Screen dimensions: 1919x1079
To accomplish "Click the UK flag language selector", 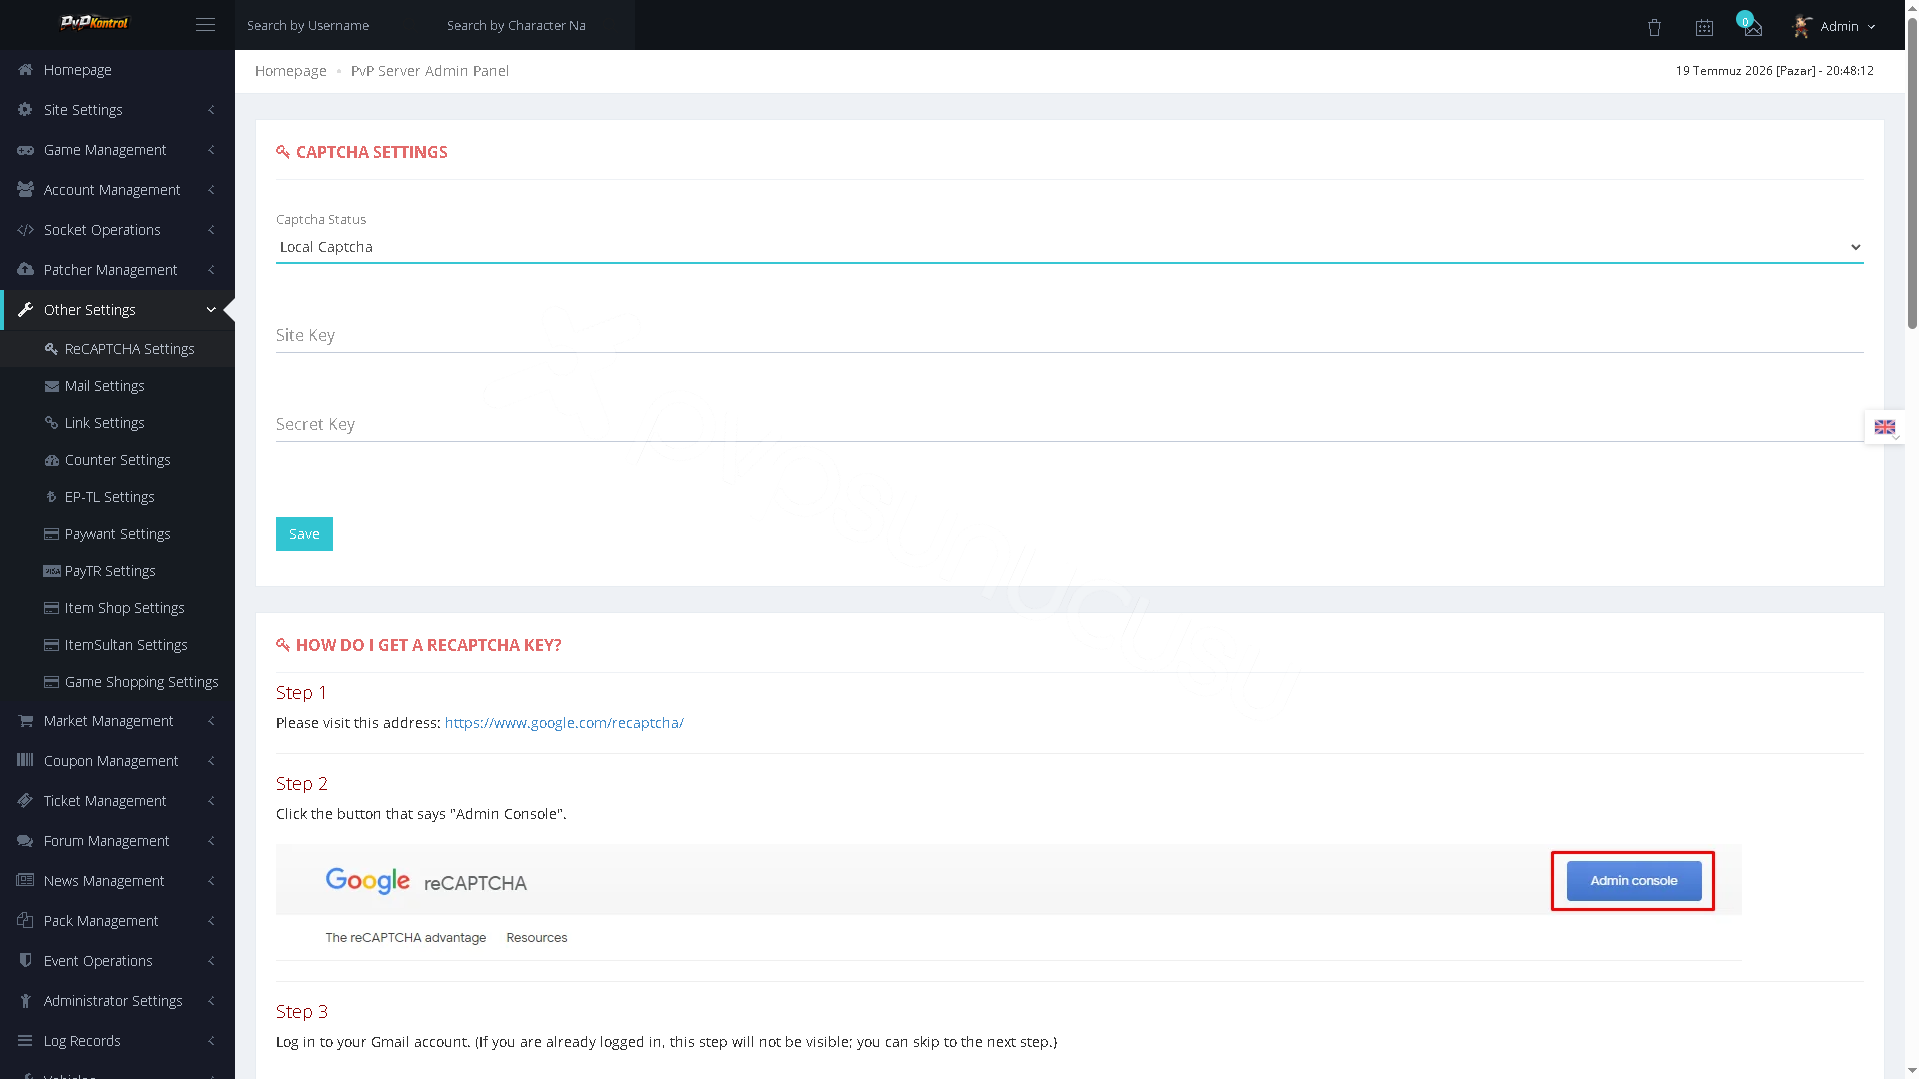I will [1885, 427].
